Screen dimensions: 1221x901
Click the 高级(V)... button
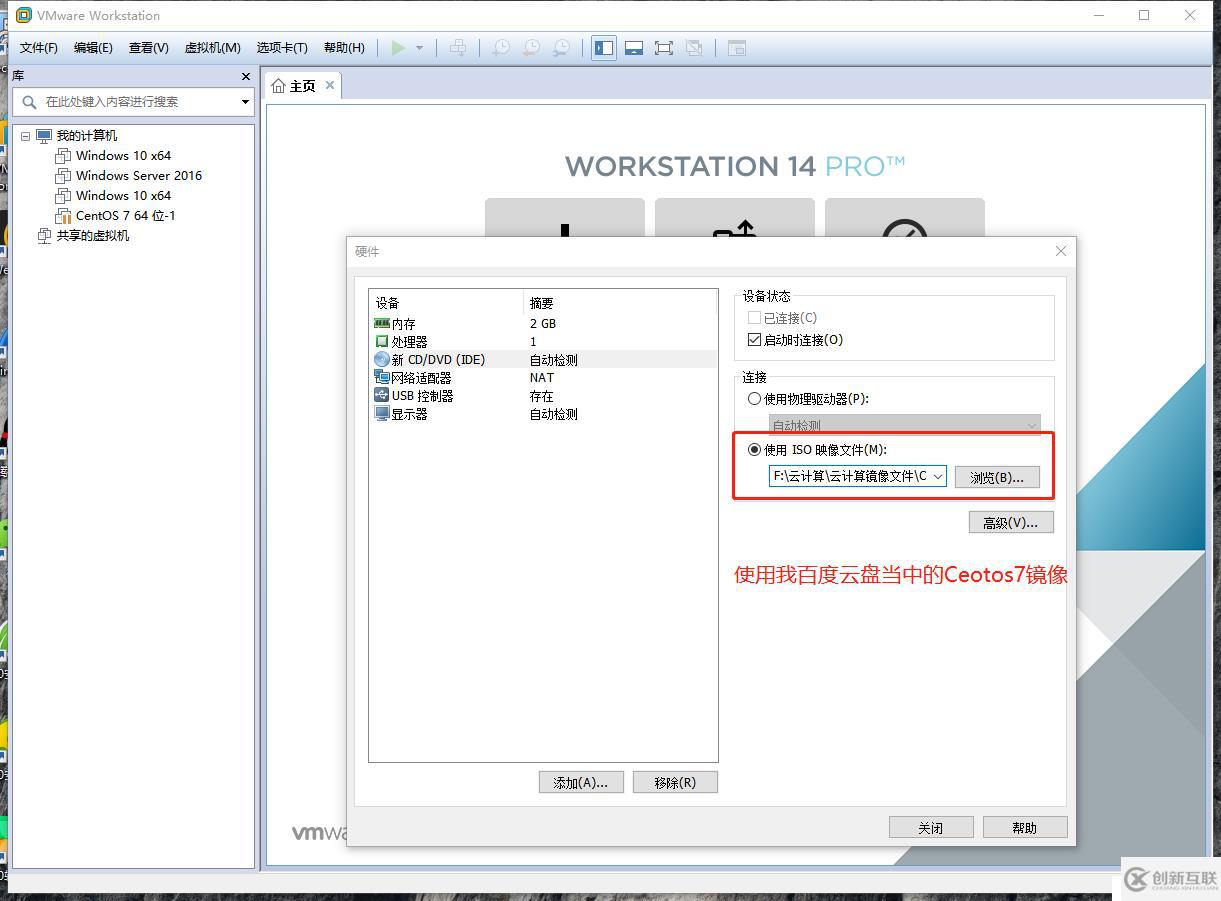coord(1011,522)
